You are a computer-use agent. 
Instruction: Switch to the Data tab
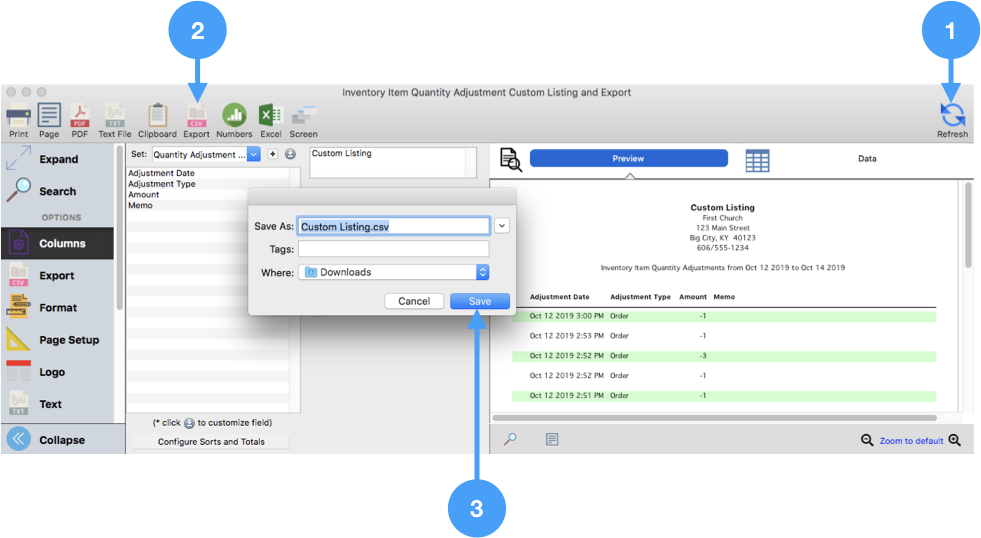866,158
